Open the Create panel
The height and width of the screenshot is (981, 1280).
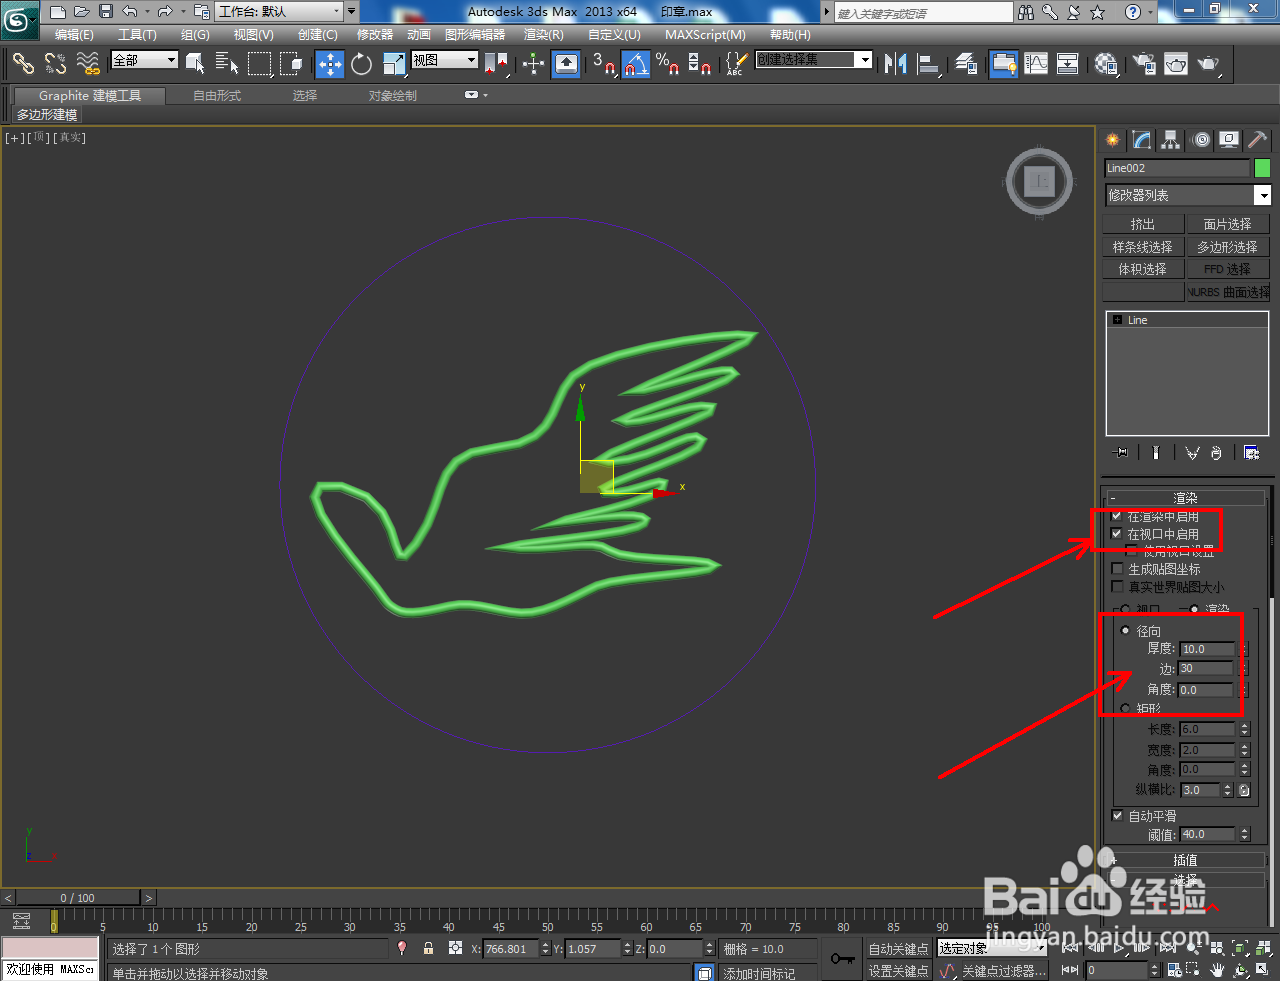tap(1112, 140)
